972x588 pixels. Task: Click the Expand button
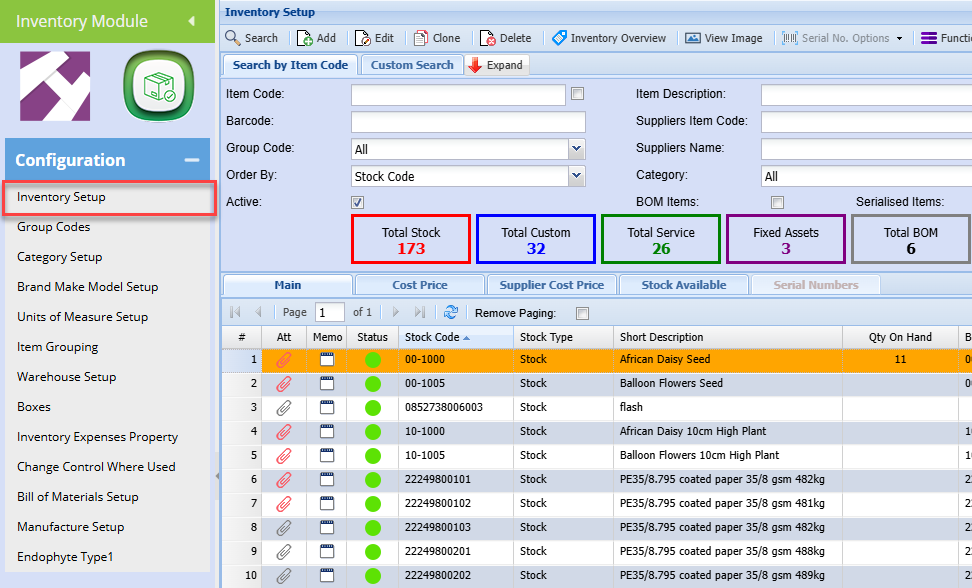coord(496,65)
